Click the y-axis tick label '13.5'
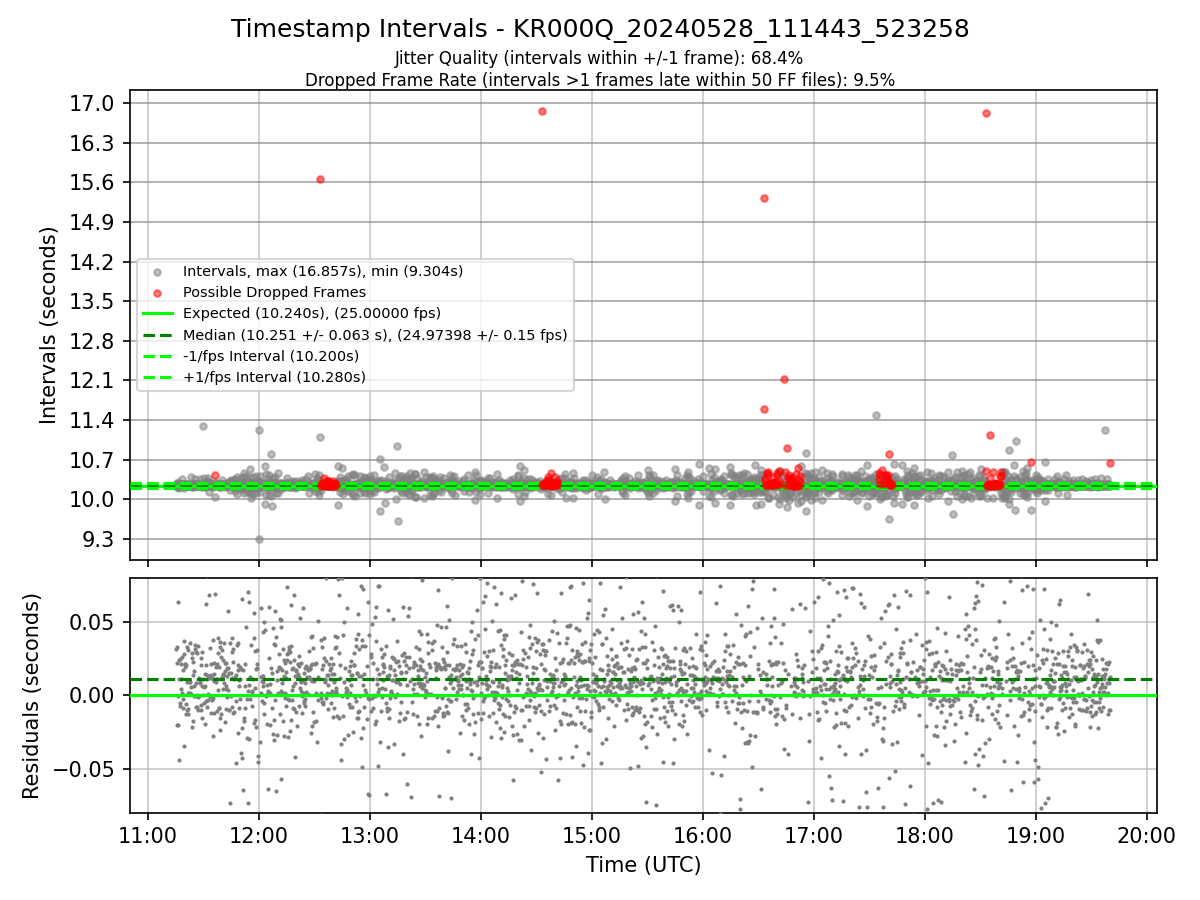The width and height of the screenshot is (1200, 900). pyautogui.click(x=93, y=302)
